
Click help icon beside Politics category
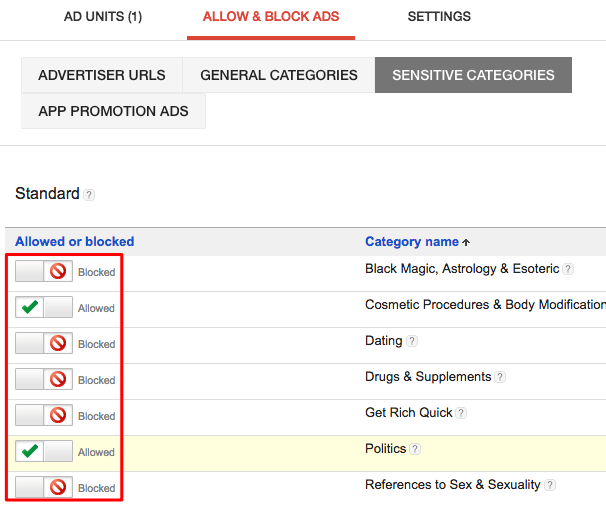point(415,449)
